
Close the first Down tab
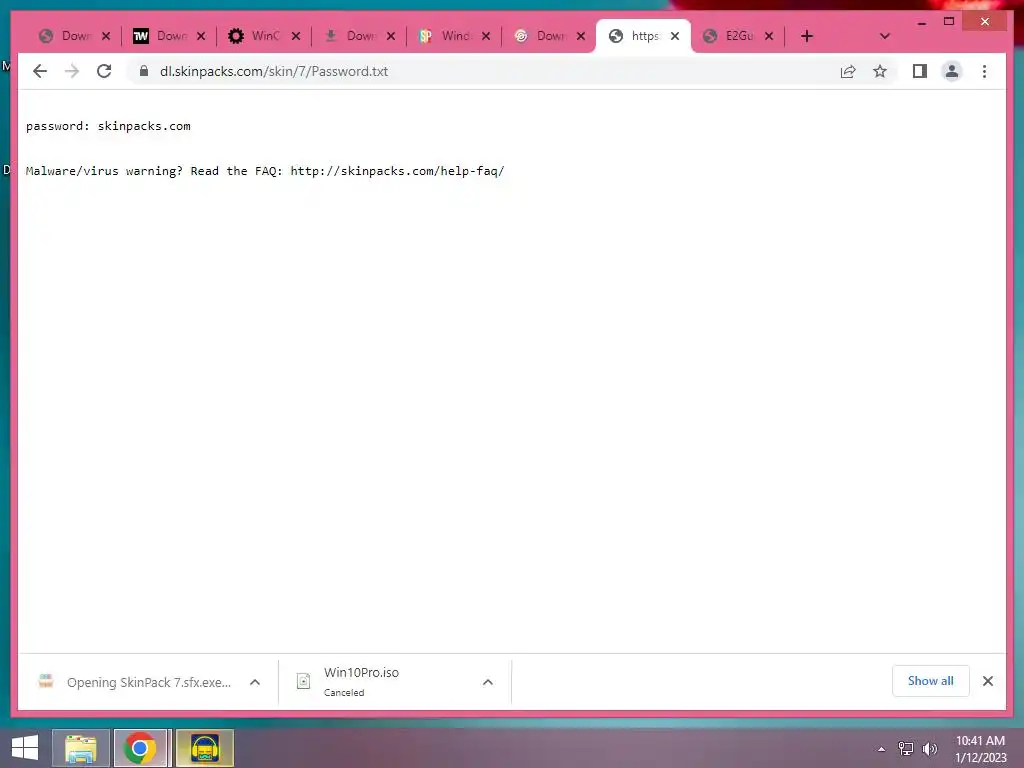click(x=106, y=36)
